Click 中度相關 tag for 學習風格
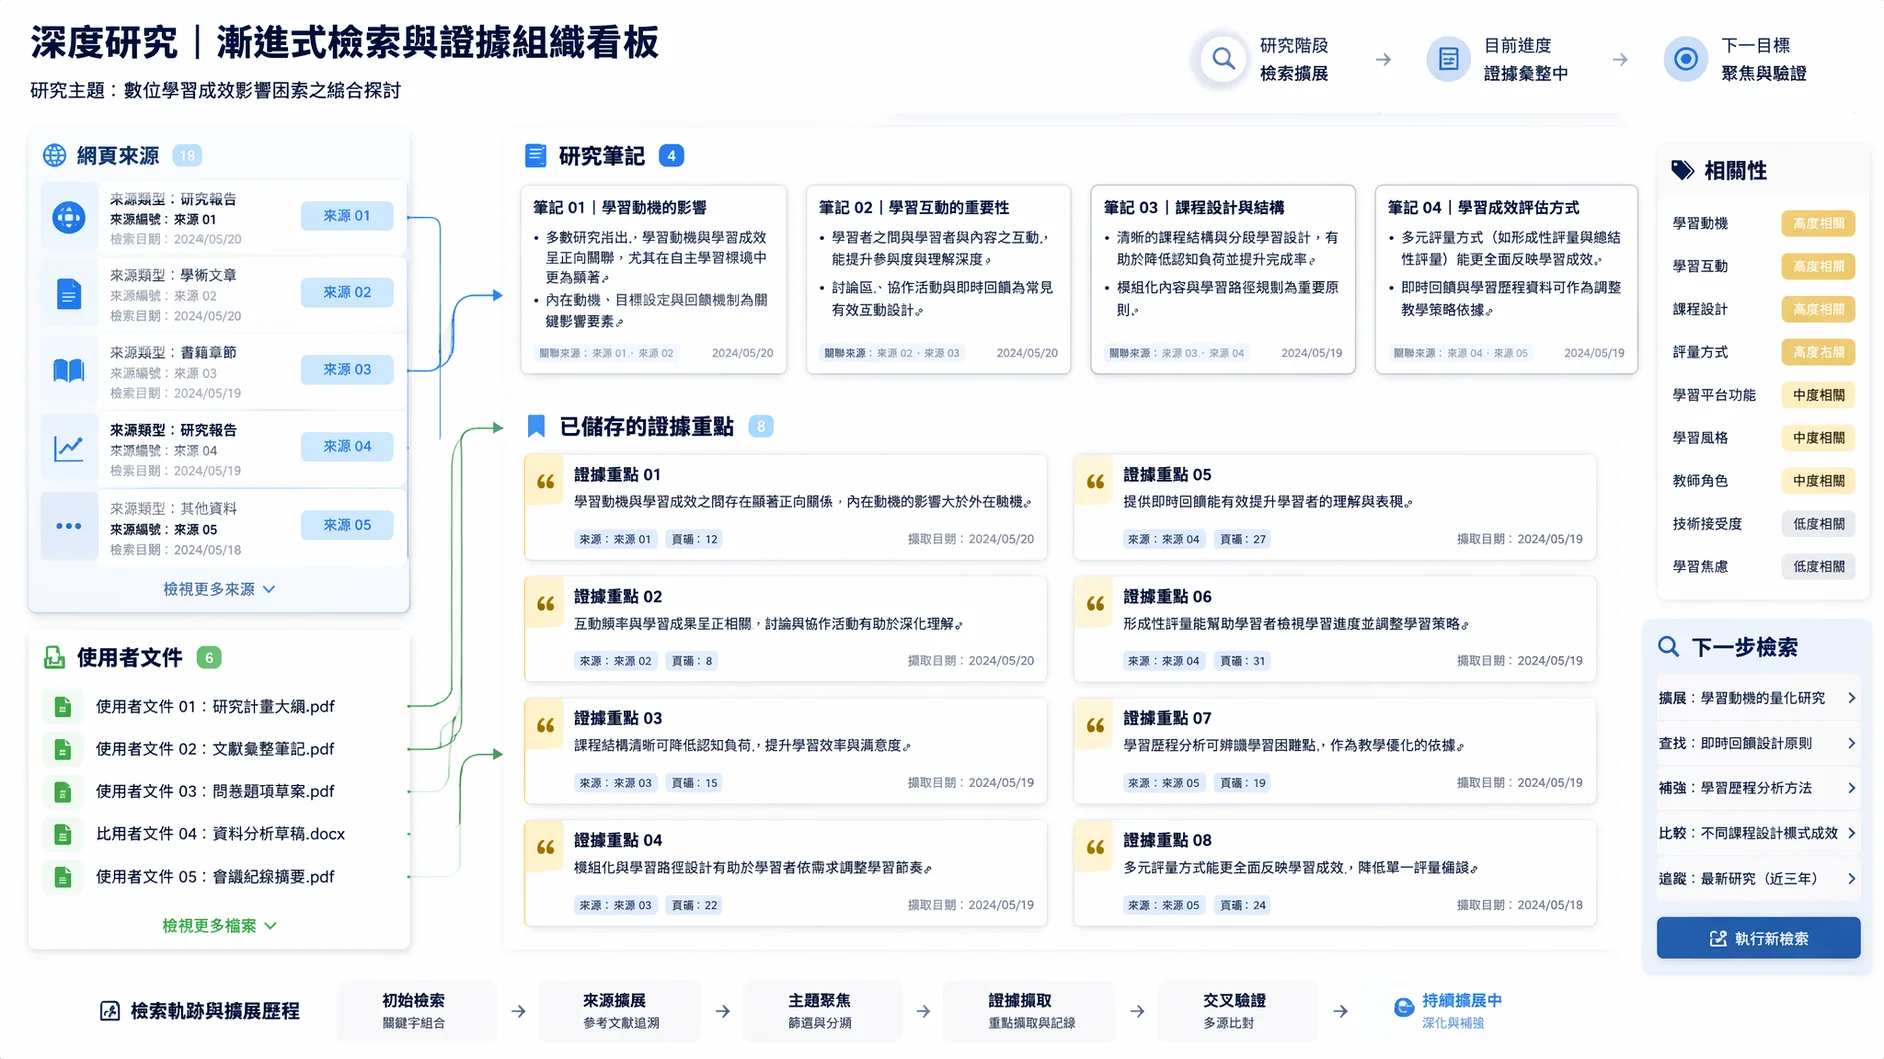Image resolution: width=1884 pixels, height=1059 pixels. tap(1818, 438)
